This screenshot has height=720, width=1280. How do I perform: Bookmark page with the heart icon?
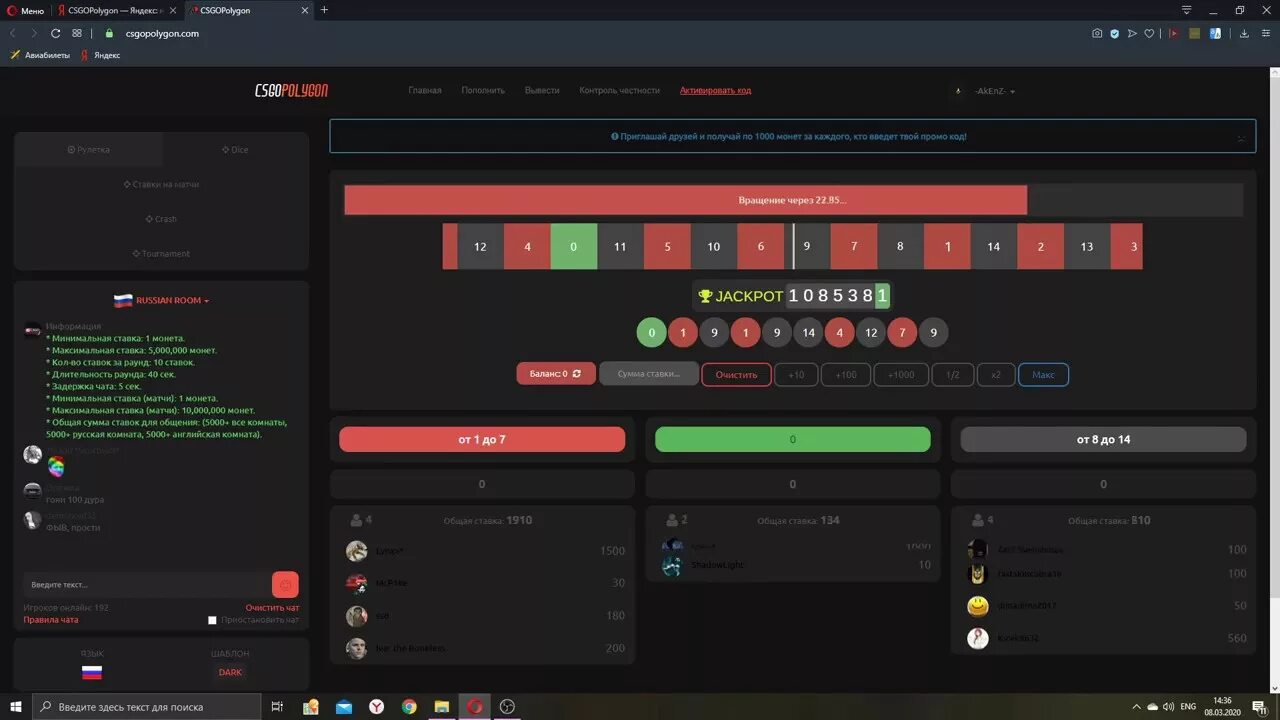pos(1149,33)
